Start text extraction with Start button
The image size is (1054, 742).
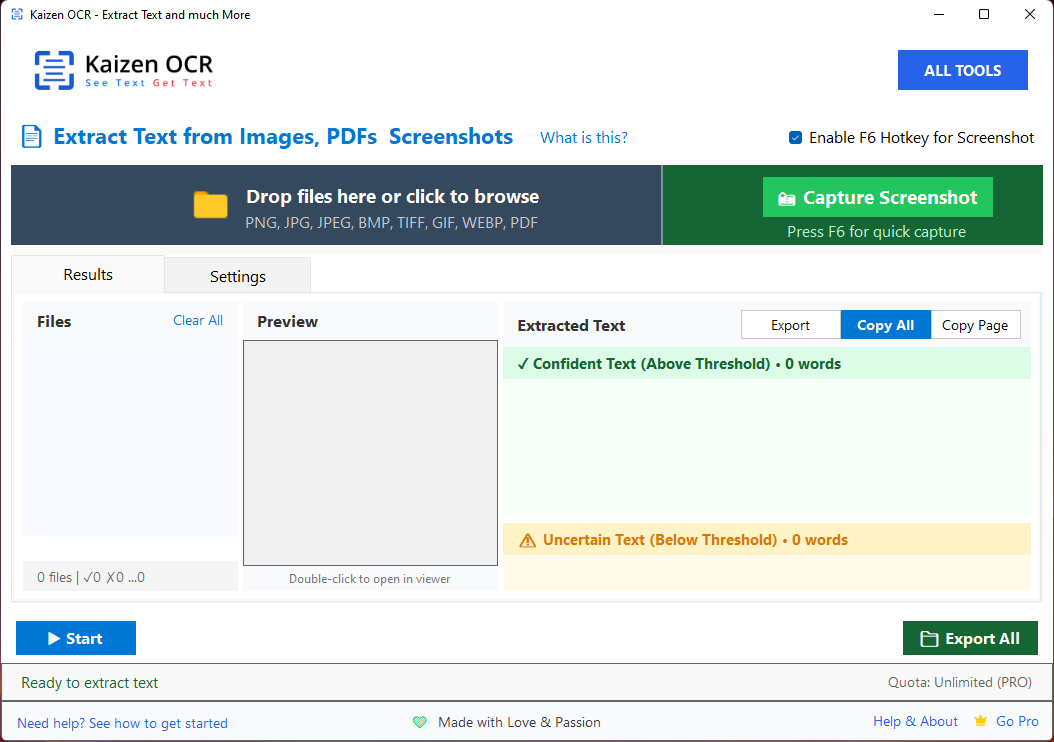click(x=76, y=638)
